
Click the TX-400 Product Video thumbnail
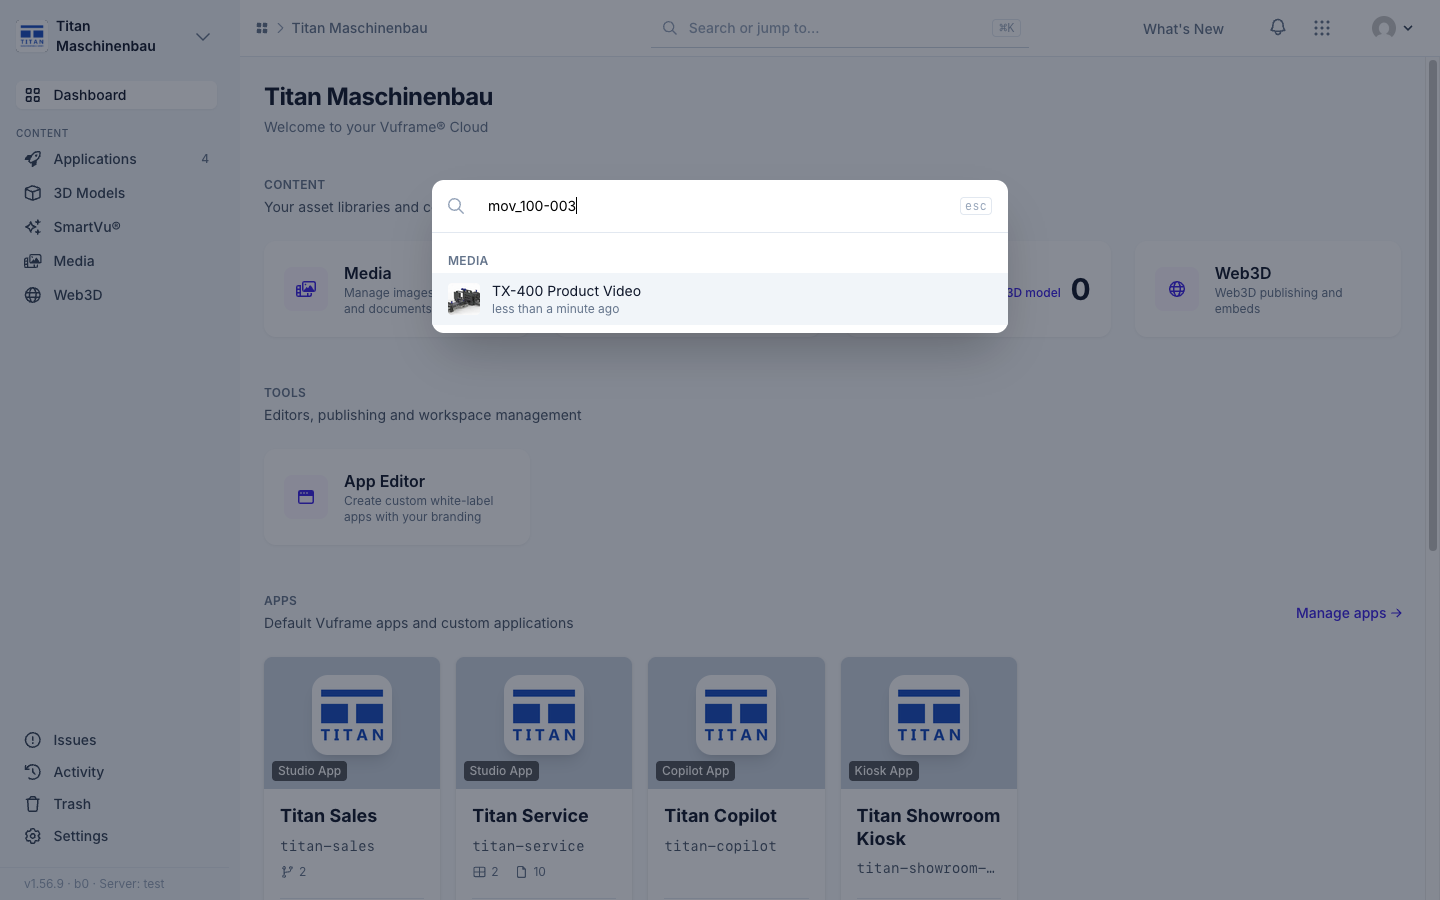(464, 299)
